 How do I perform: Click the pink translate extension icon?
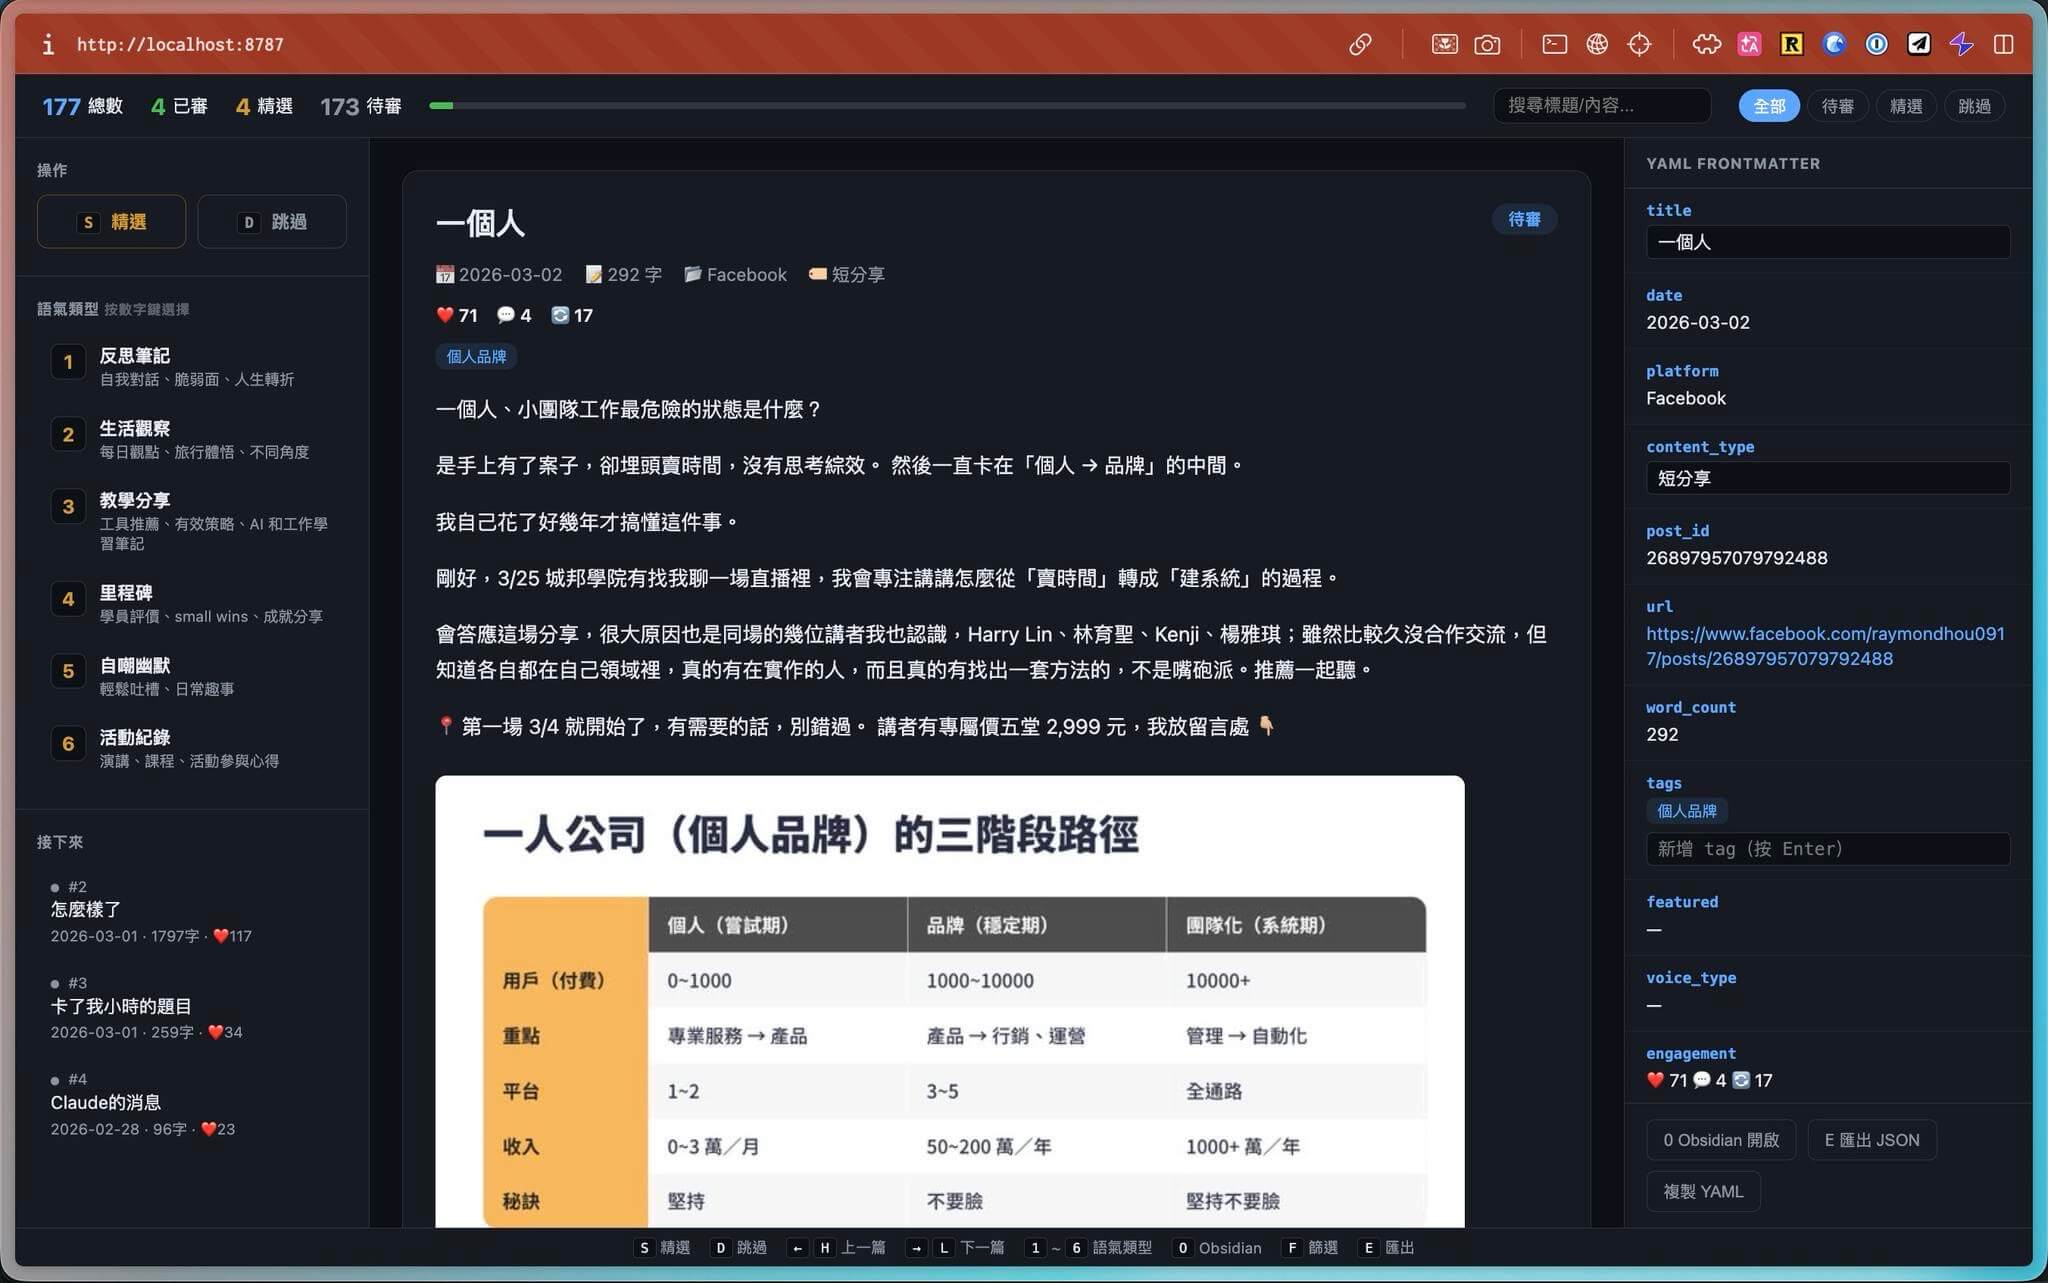(x=1749, y=44)
